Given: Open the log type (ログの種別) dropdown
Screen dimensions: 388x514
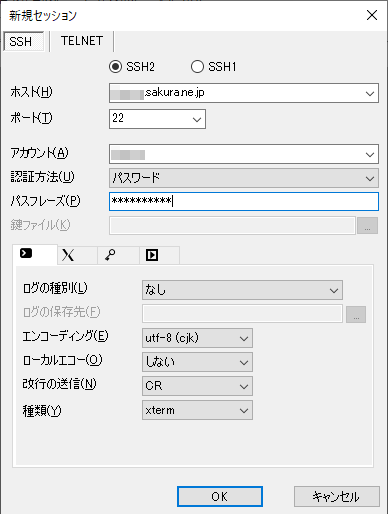Looking at the screenshot, I should click(x=242, y=290).
